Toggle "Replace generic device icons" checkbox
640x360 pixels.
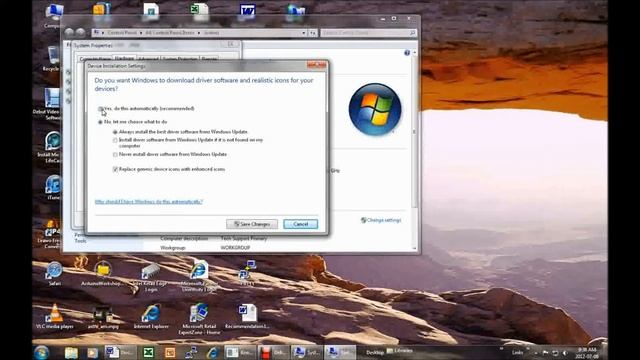pyautogui.click(x=115, y=169)
